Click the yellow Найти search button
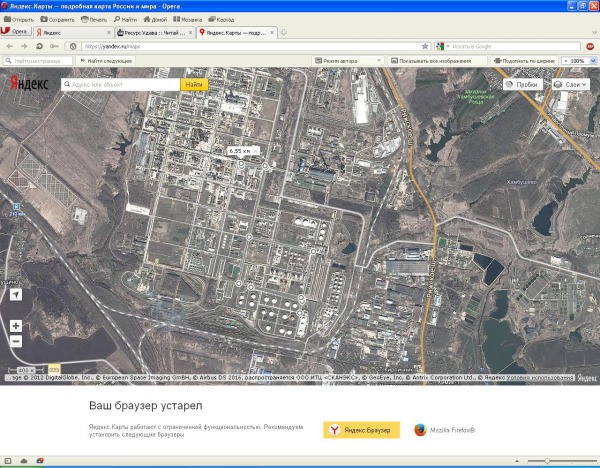 coord(194,85)
